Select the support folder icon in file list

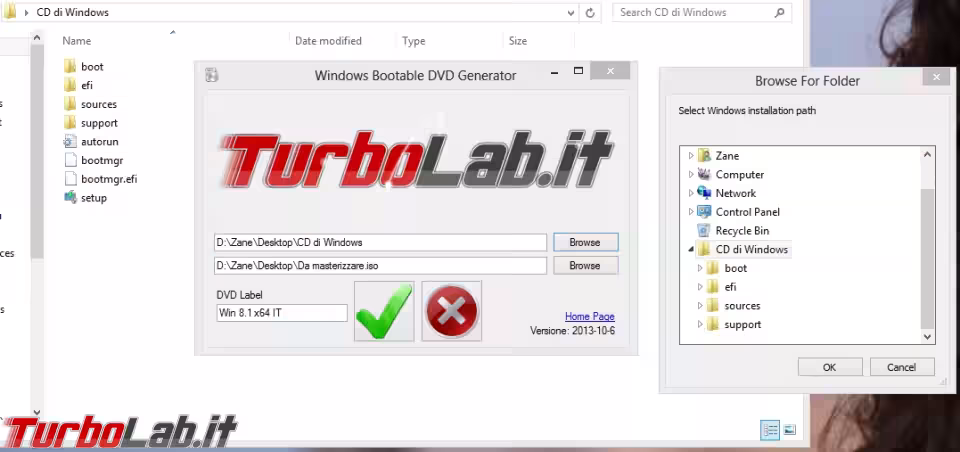[70, 122]
